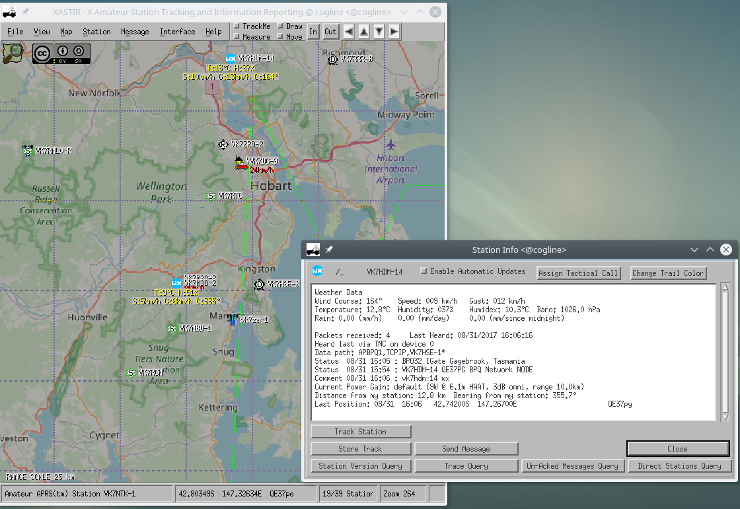This screenshot has height=509, width=740.
Task: Select the blue station marker at Margate
Action: (x=232, y=320)
